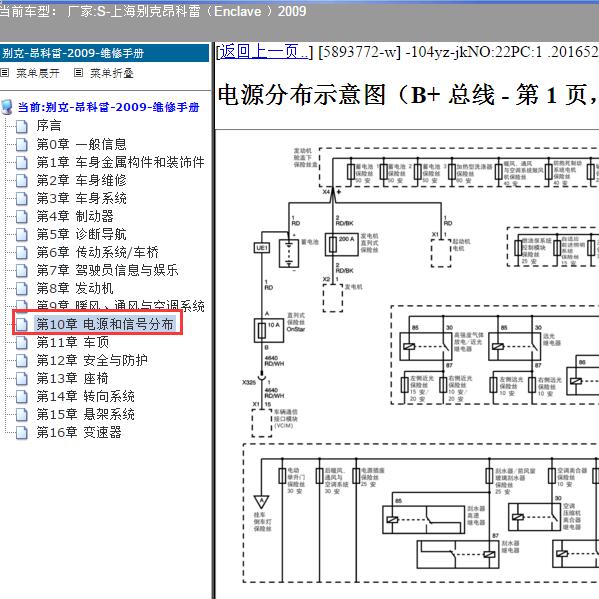This screenshot has width=599, height=599.
Task: Click page icon beside 第2章 车身维修
Action: pyautogui.click(x=22, y=180)
